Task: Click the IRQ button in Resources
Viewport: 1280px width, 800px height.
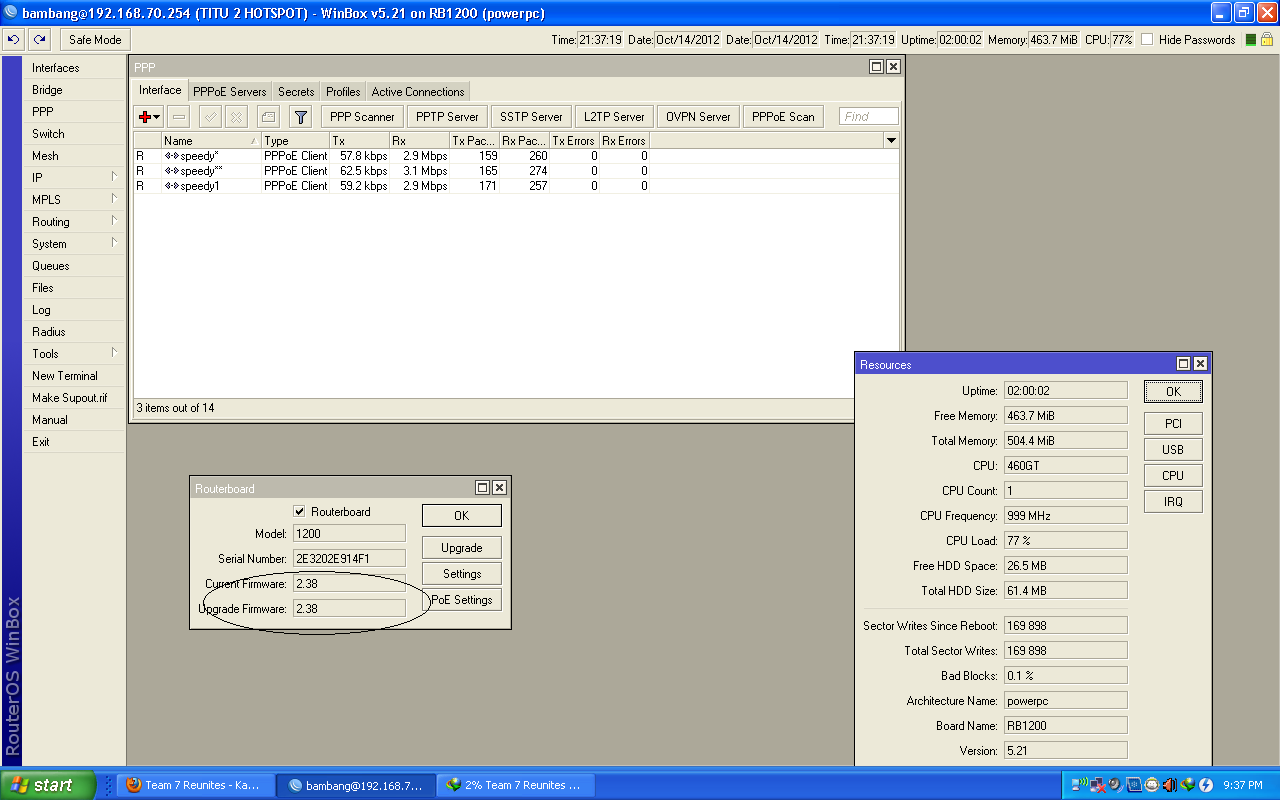Action: (x=1173, y=502)
